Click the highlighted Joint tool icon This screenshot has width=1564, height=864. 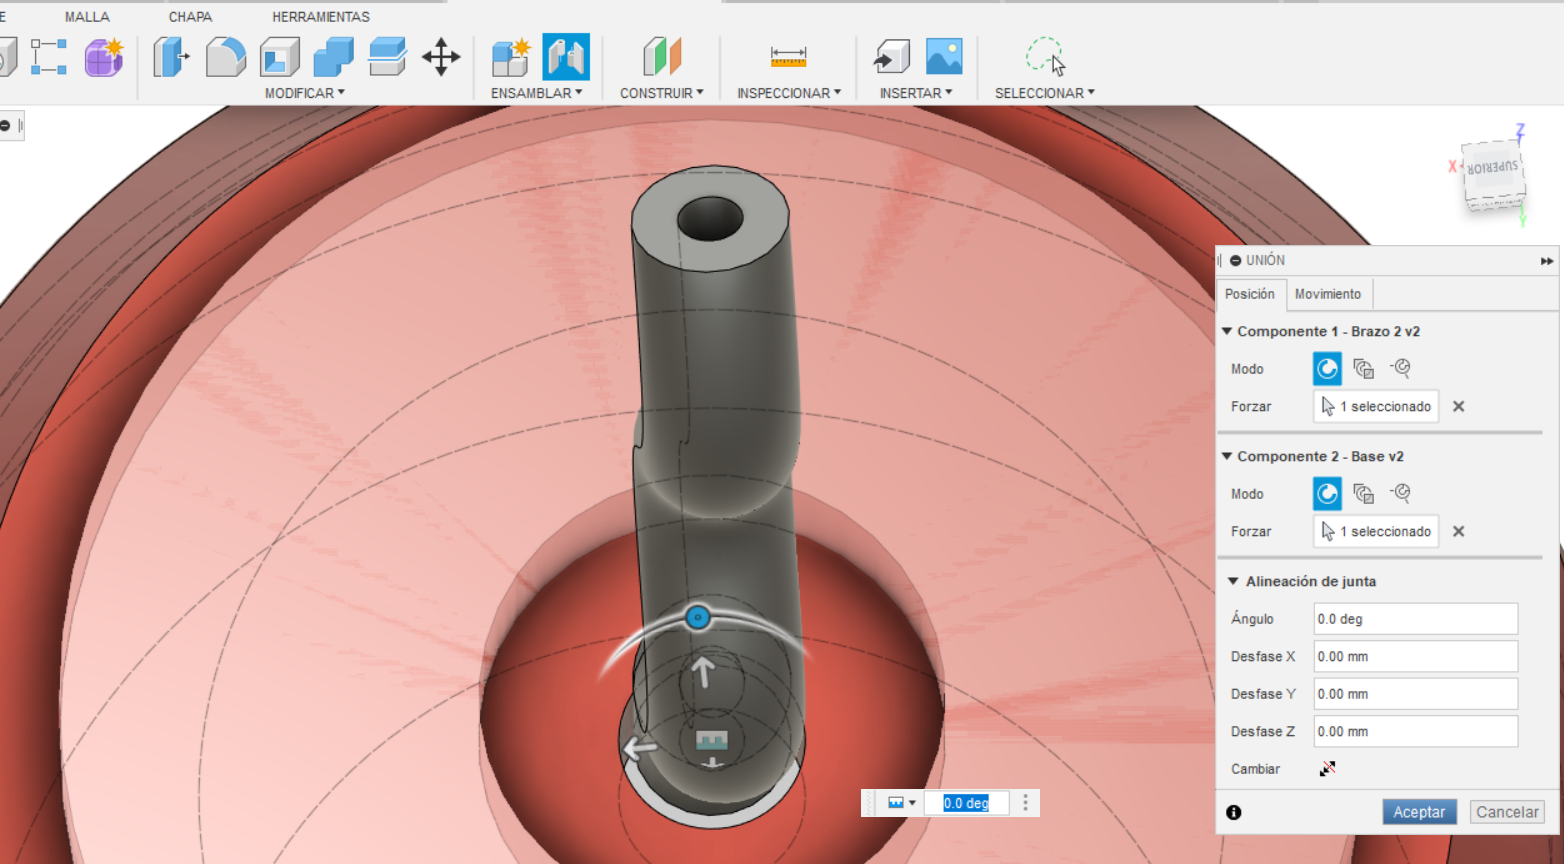566,57
